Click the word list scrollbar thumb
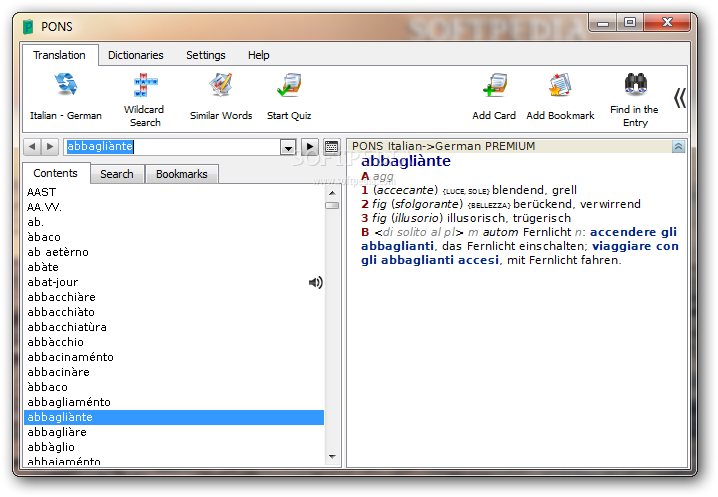The height and width of the screenshot is (497, 718). [x=332, y=205]
